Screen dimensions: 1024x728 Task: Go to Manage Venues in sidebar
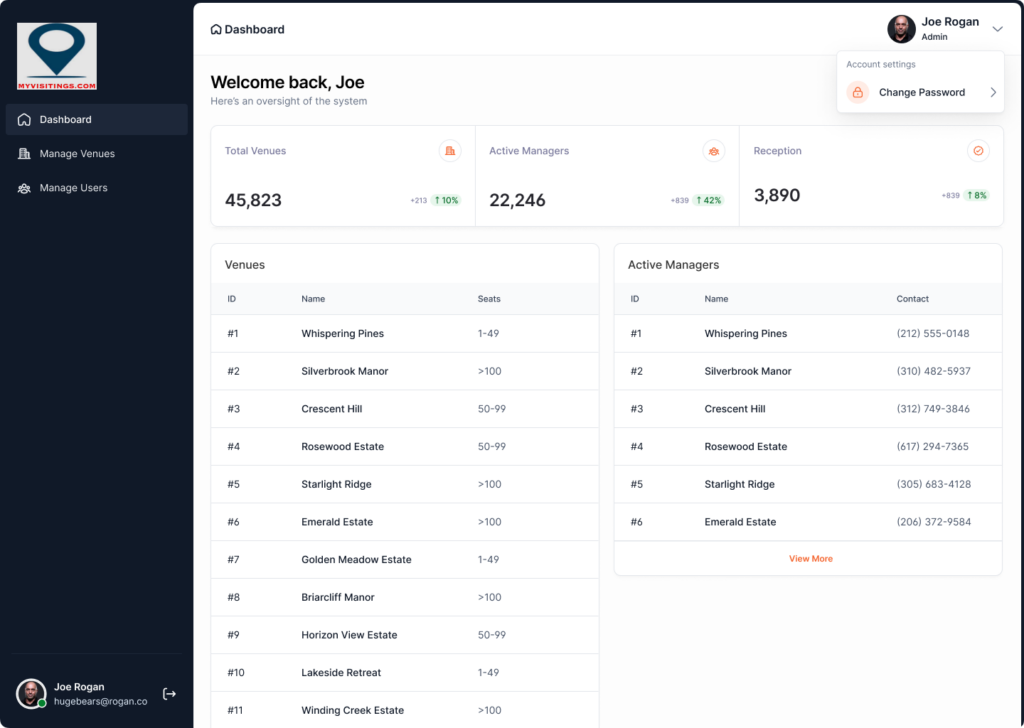click(x=77, y=154)
